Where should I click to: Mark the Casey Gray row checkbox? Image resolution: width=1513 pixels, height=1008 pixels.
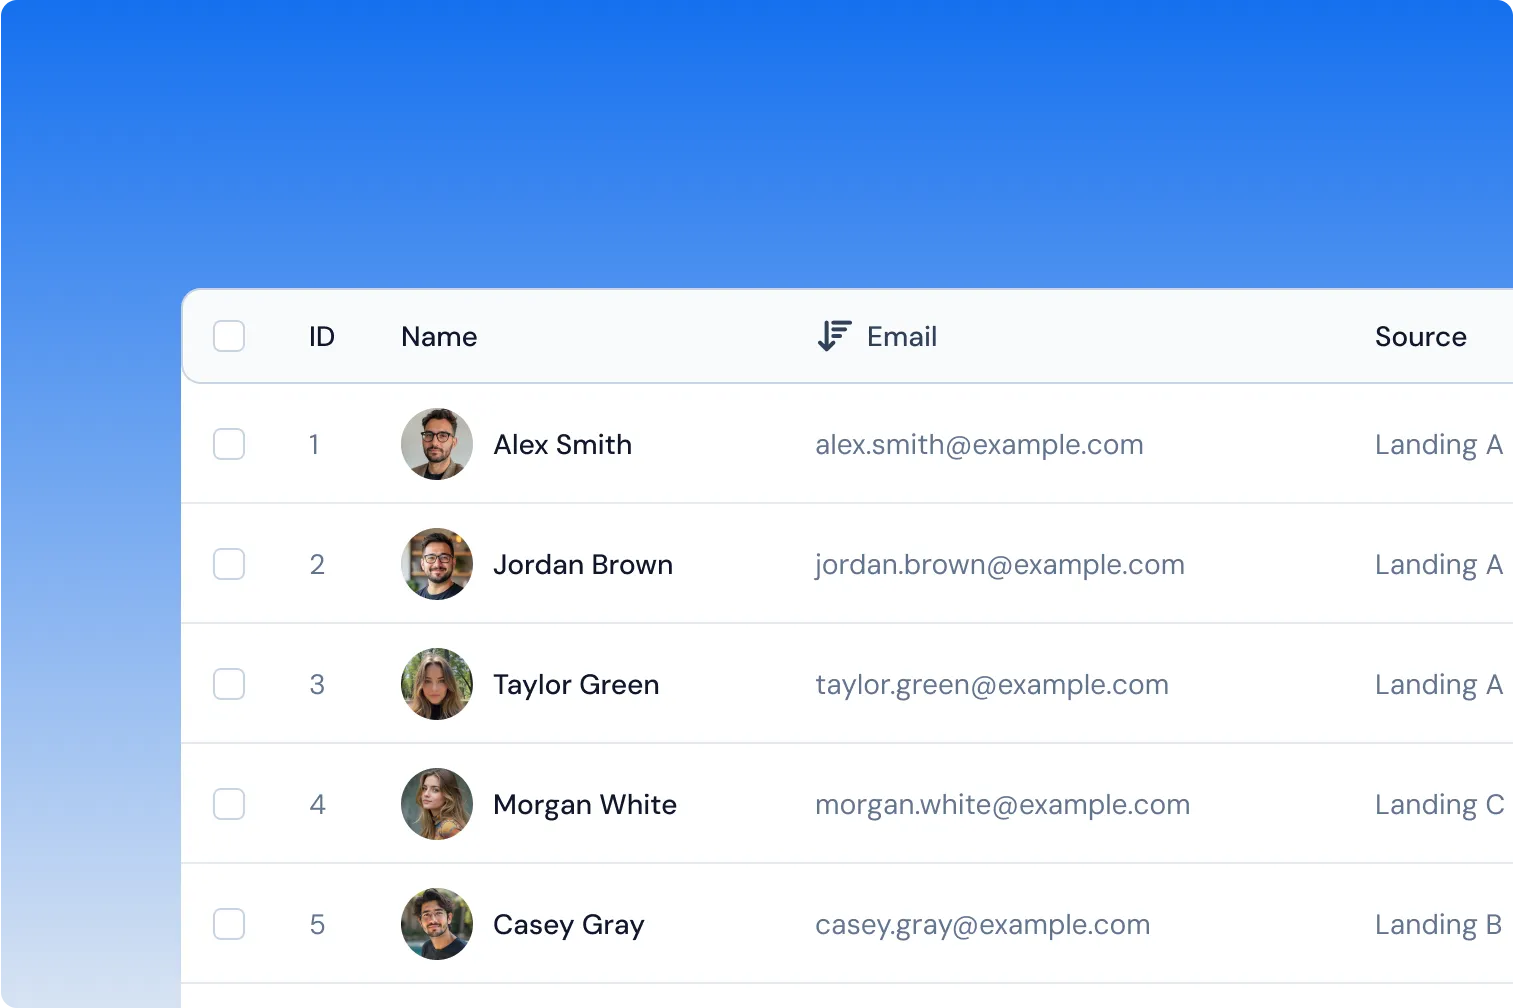click(x=229, y=924)
